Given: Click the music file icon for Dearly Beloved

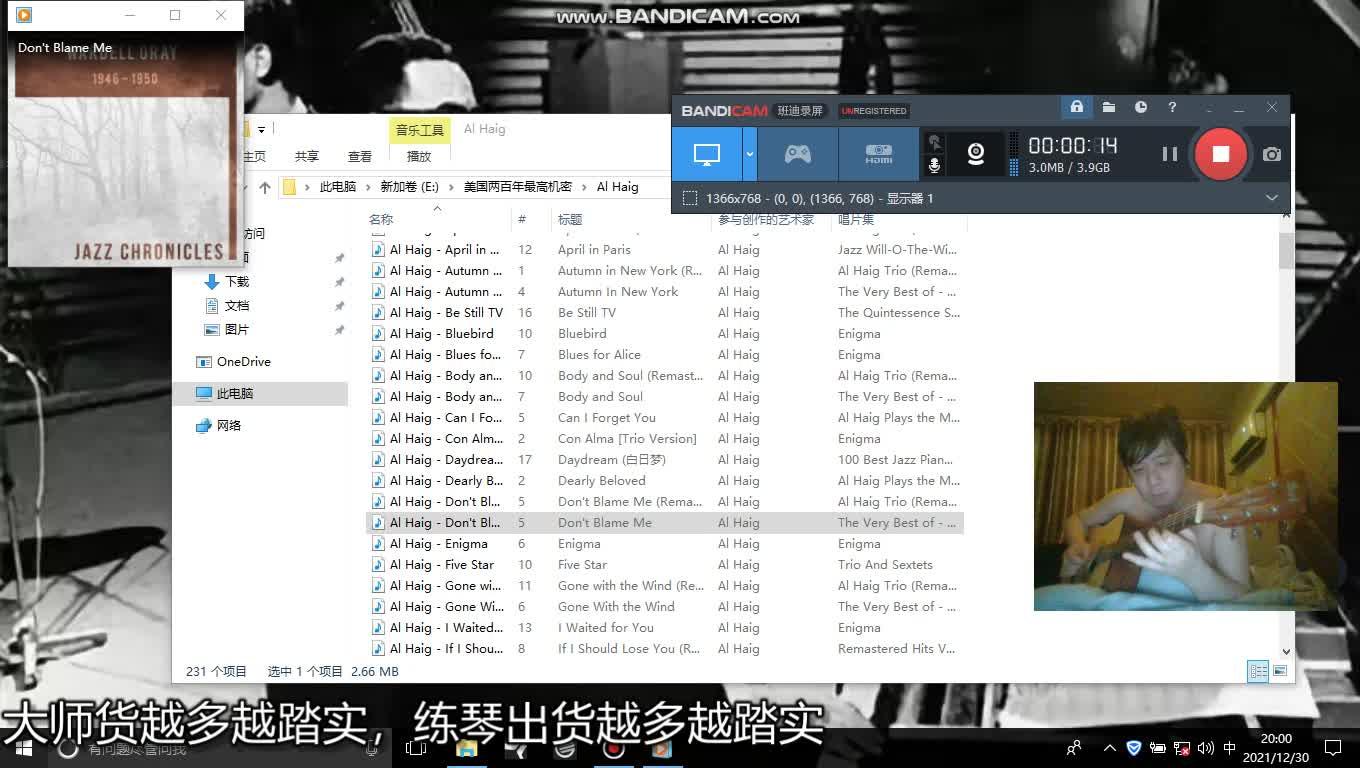Looking at the screenshot, I should pos(378,481).
